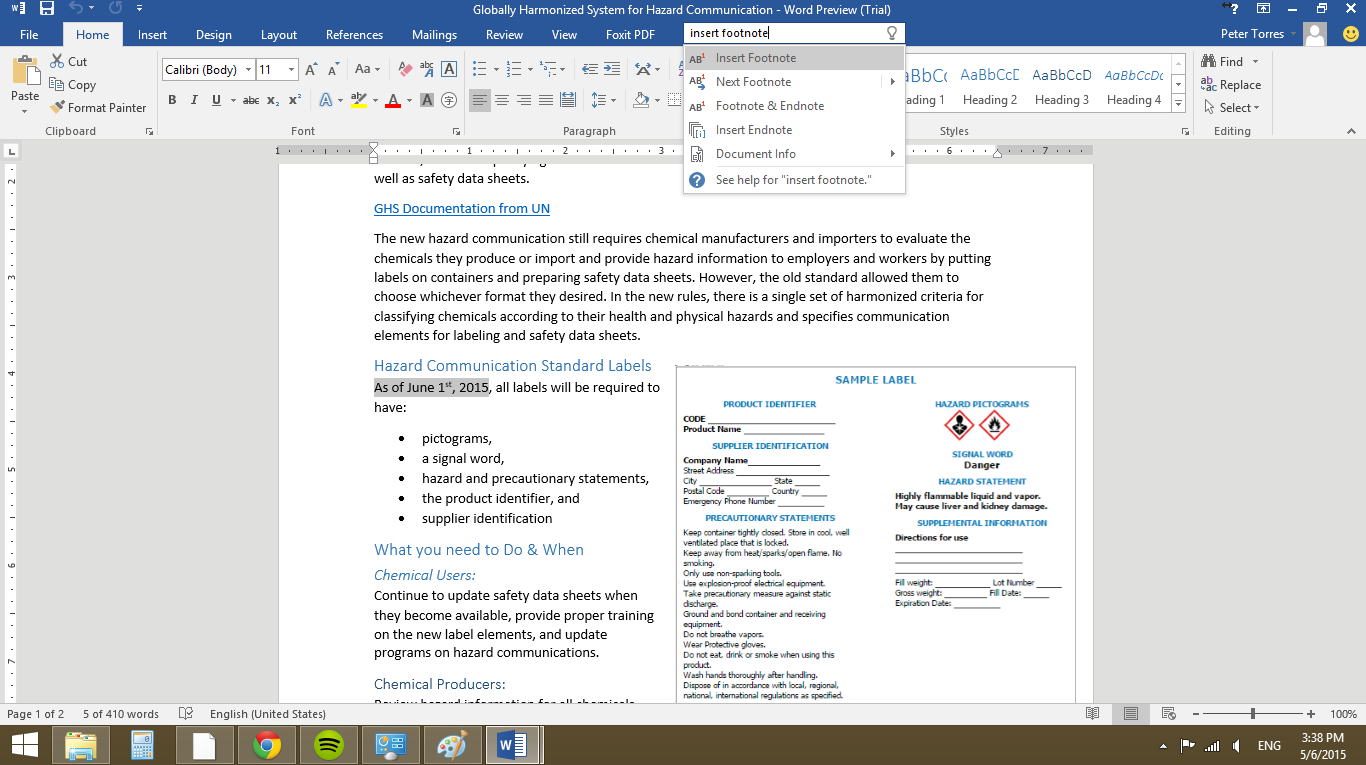Click the Format Painter brush icon
The width and height of the screenshot is (1366, 765).
57,107
